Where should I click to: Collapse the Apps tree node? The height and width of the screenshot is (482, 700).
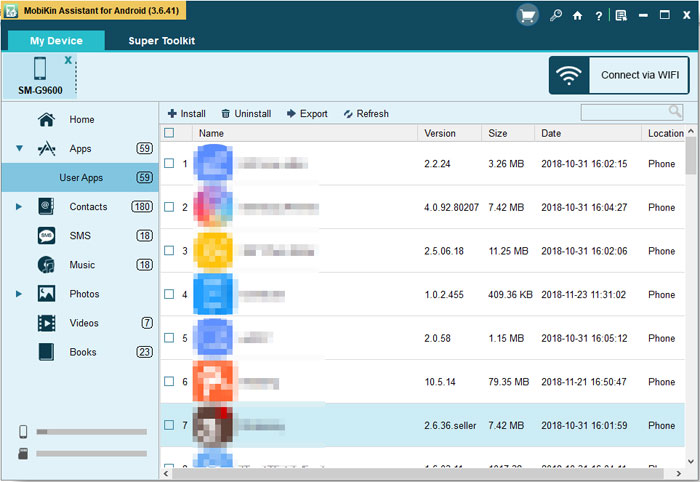coord(19,149)
